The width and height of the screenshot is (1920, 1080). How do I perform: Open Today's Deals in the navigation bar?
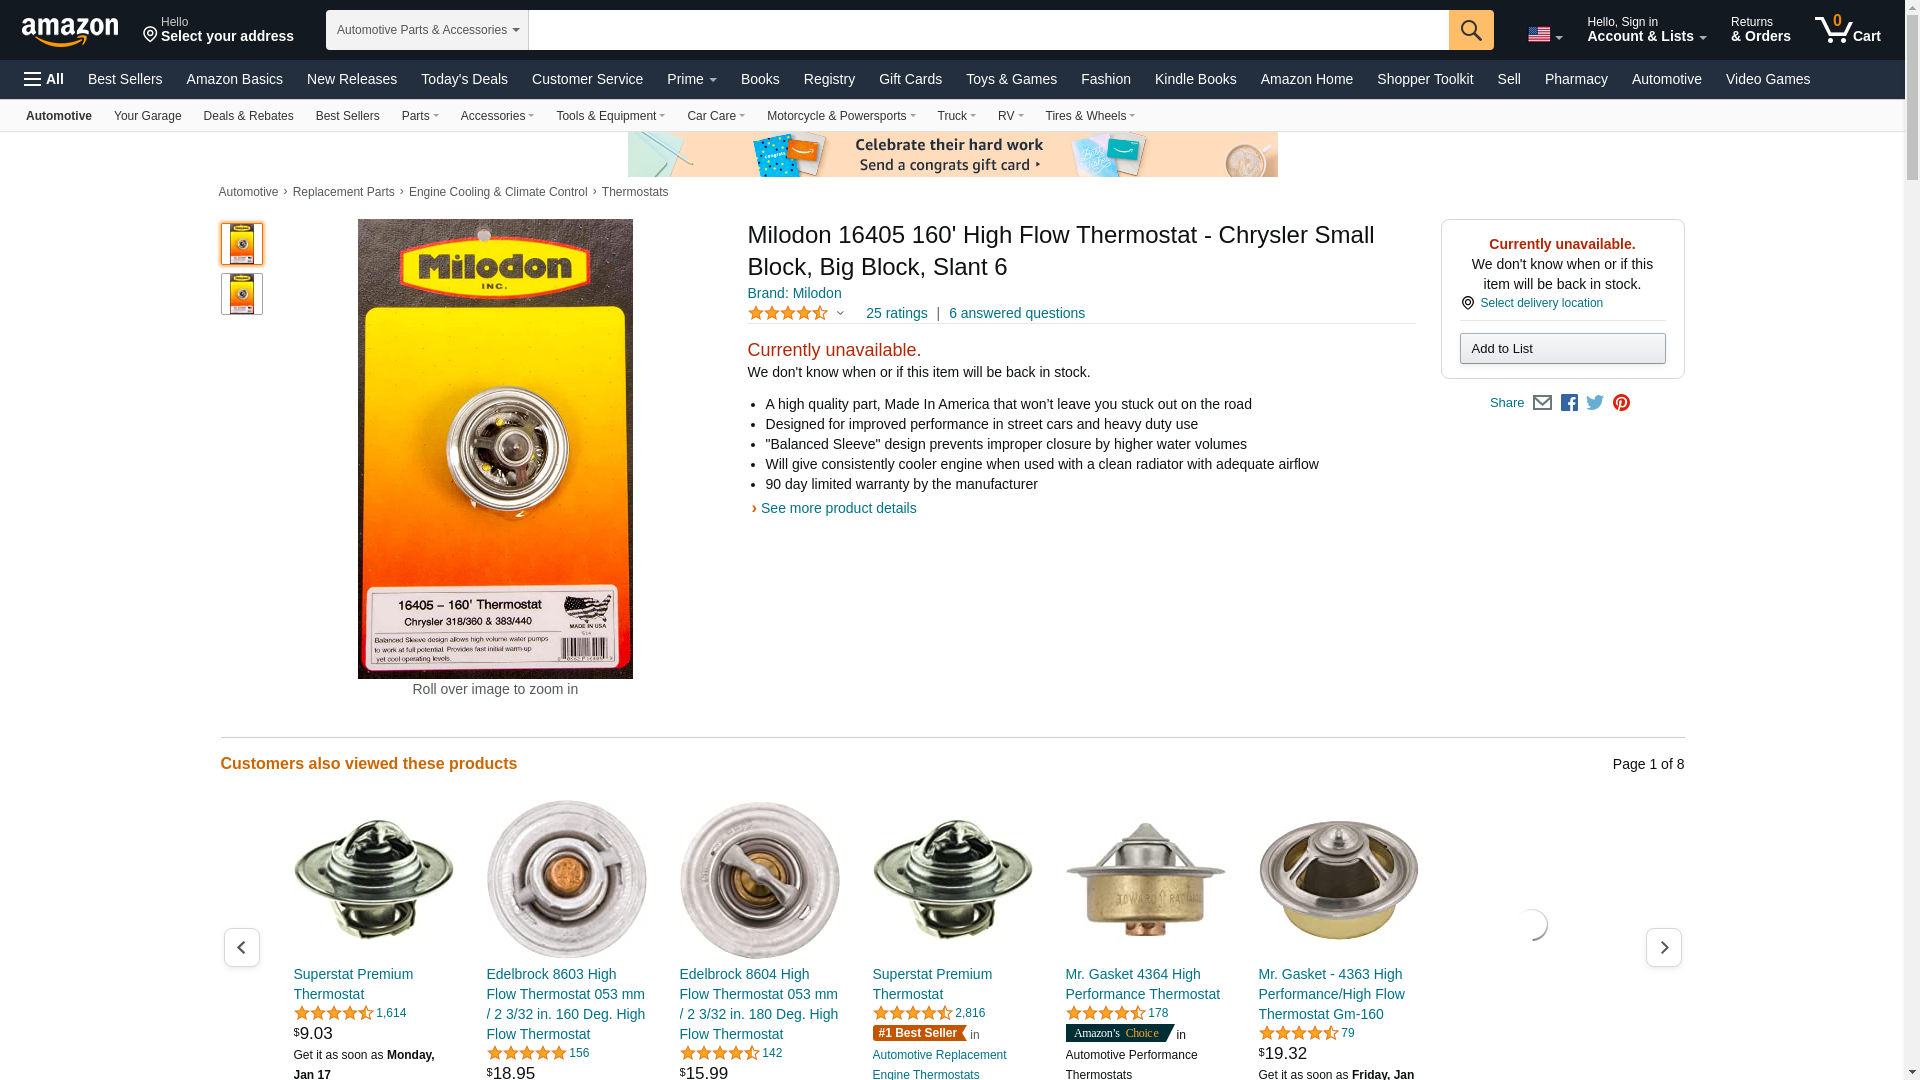pos(464,79)
